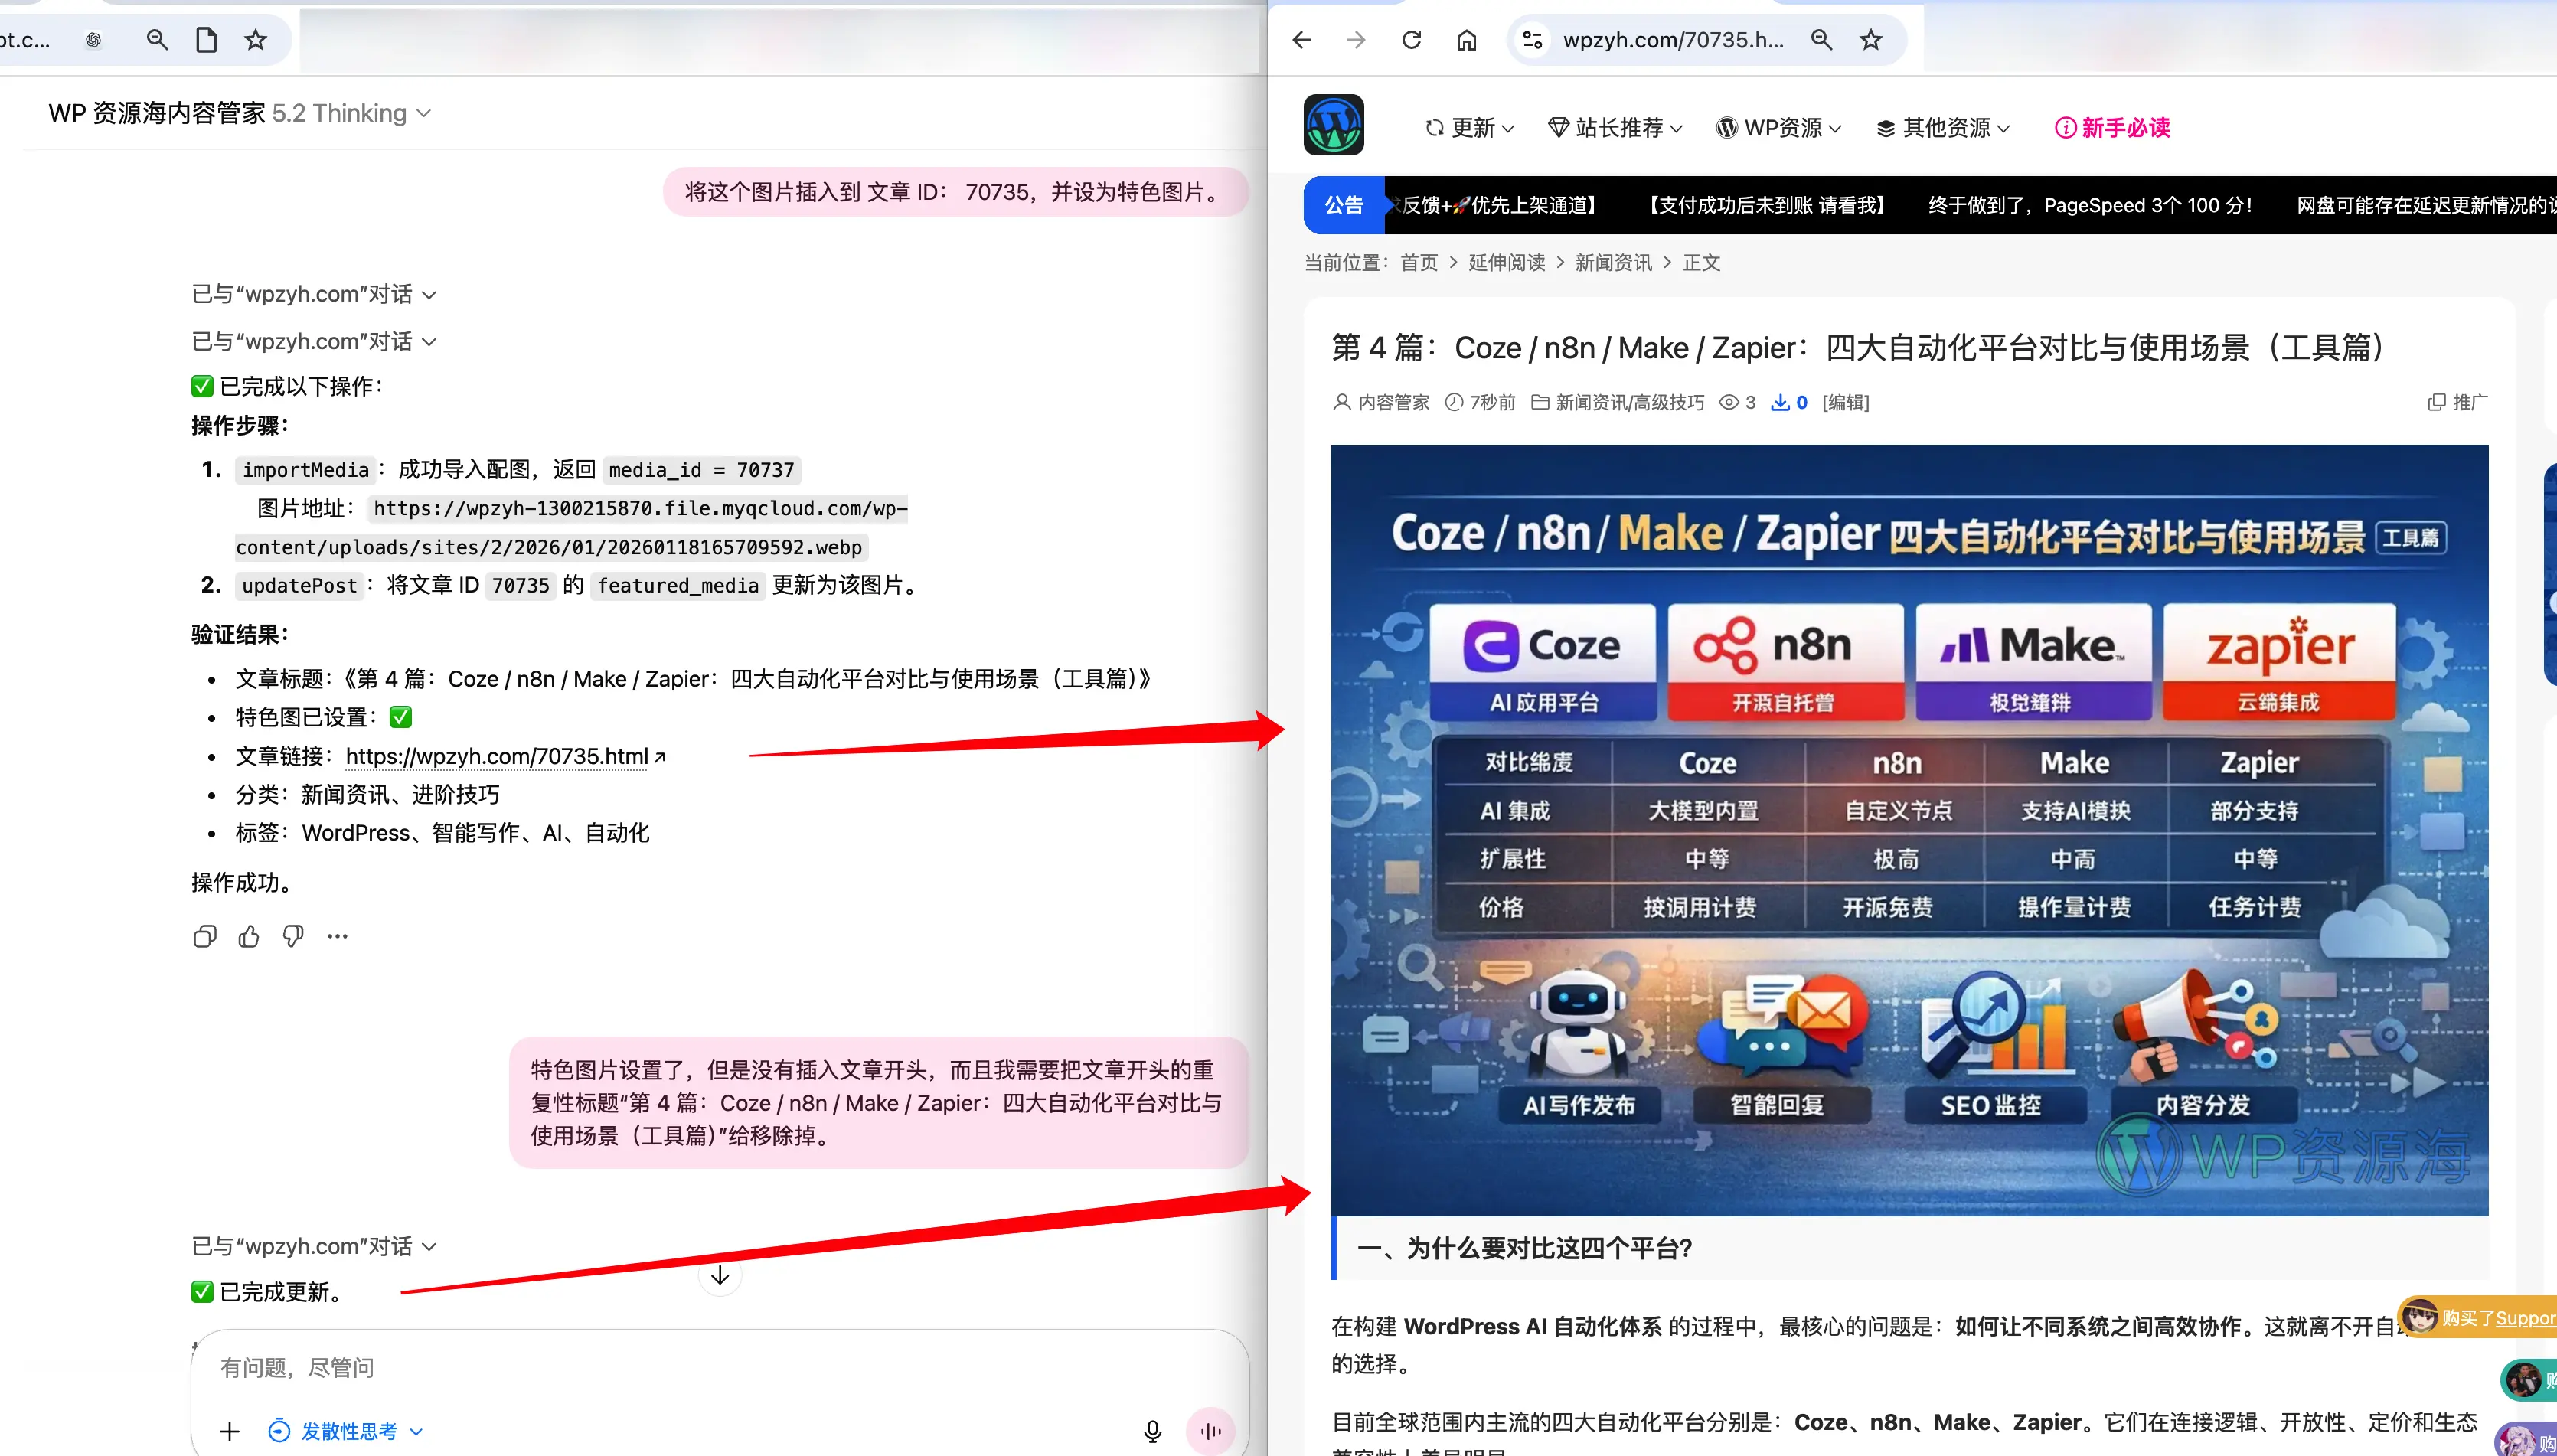Screen dimensions: 2557x1456
Task: Expand the second 已与“wpzyh.com”对话 entry
Action: click(314, 342)
